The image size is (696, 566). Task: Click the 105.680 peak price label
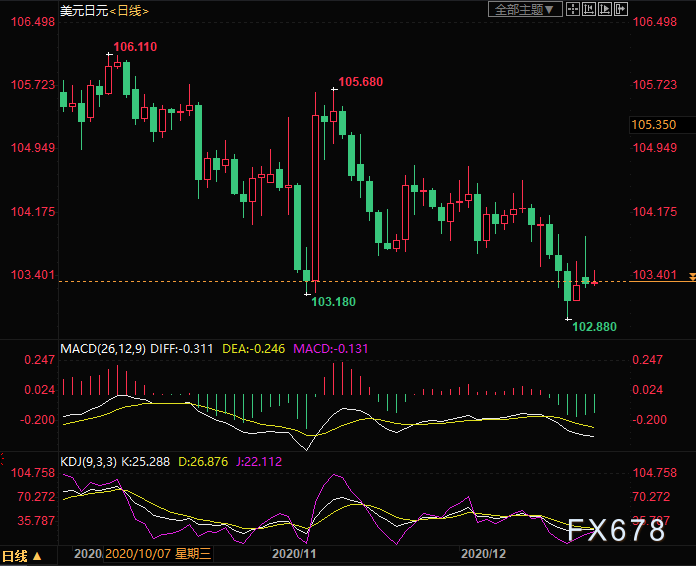pyautogui.click(x=361, y=81)
